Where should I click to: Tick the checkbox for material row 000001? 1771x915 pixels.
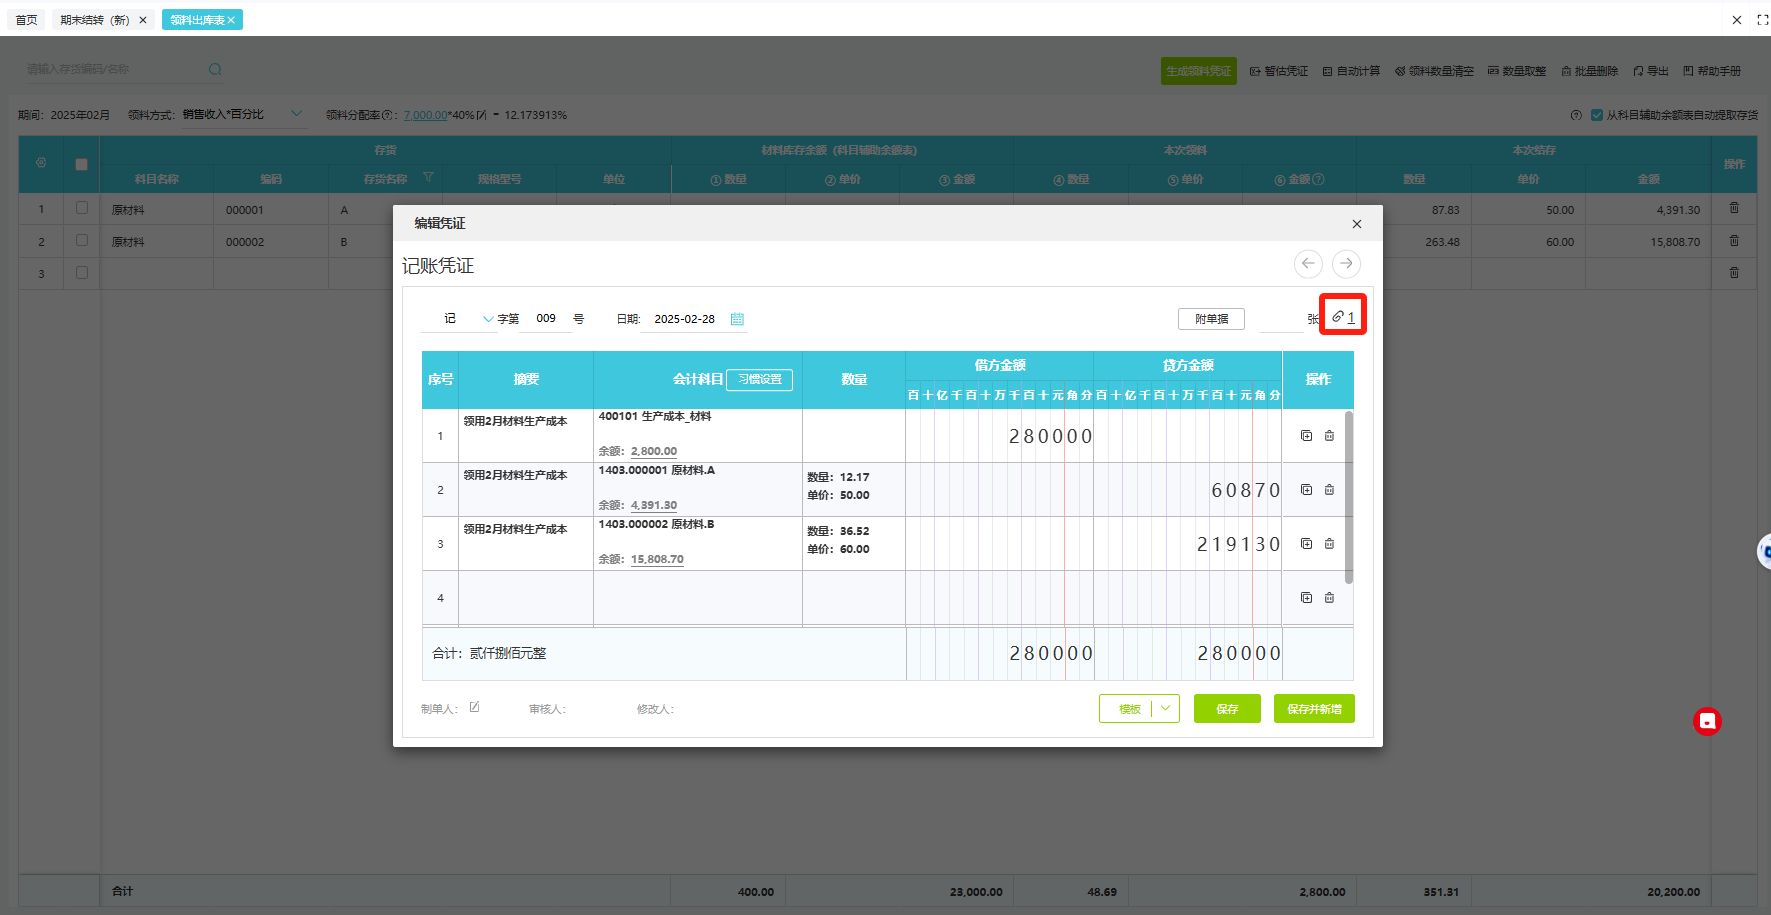[82, 209]
